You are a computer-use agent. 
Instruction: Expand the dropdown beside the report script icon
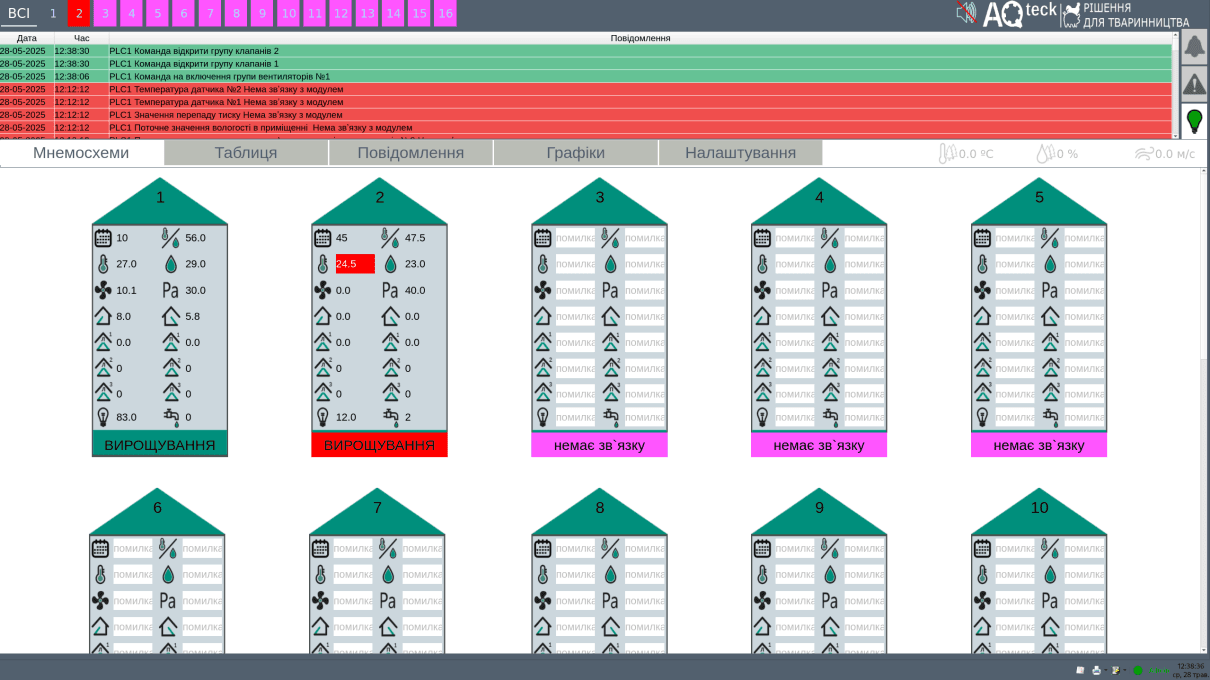coord(1124,670)
